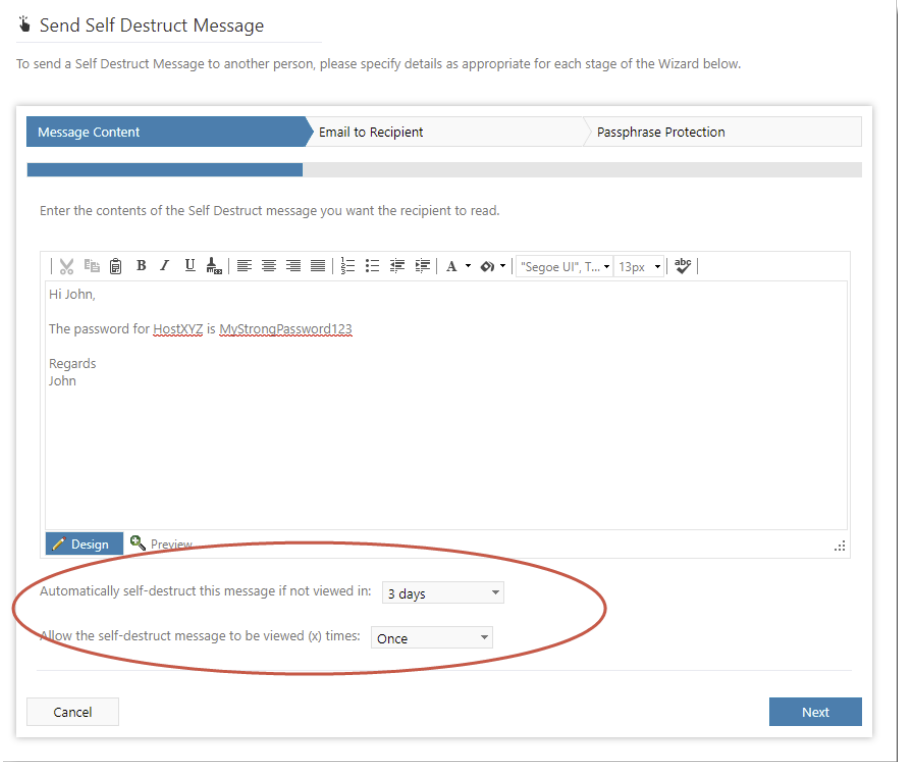
Task: Insert a numbered list
Action: coord(348,266)
